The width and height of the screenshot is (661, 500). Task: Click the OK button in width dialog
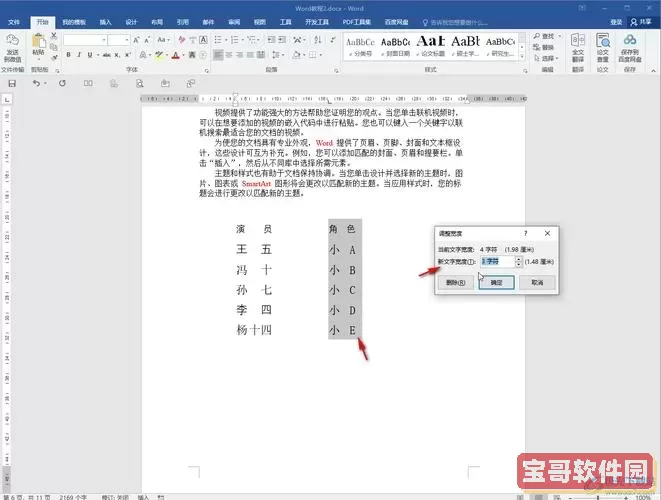(496, 282)
